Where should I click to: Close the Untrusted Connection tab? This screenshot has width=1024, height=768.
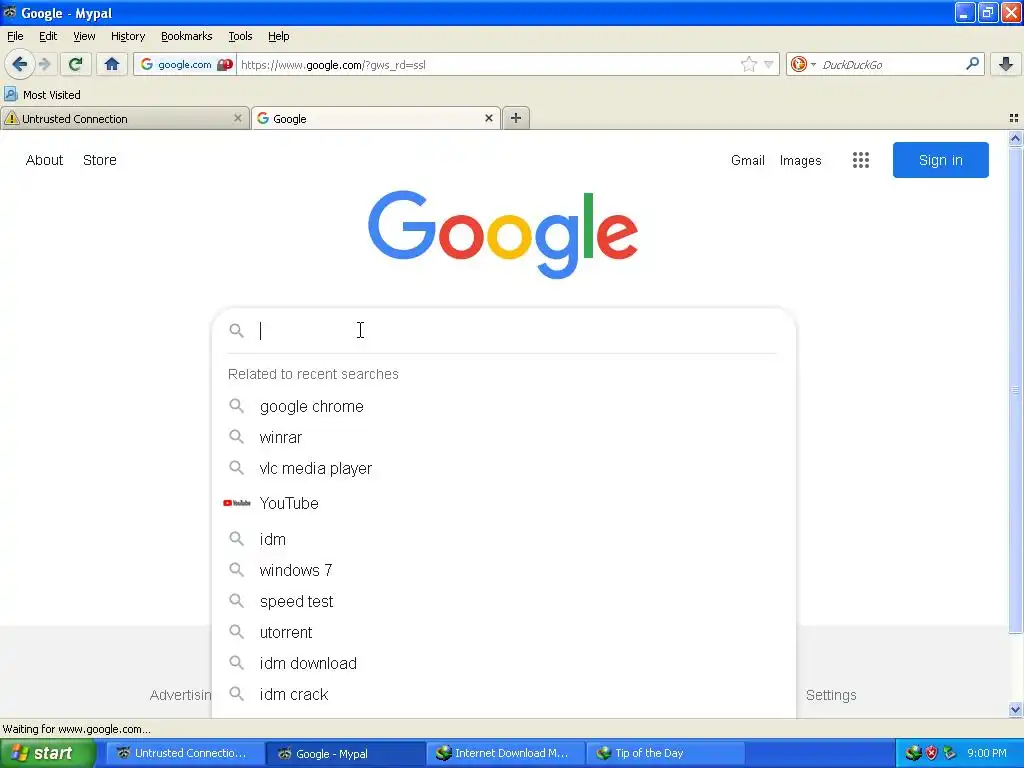point(238,118)
